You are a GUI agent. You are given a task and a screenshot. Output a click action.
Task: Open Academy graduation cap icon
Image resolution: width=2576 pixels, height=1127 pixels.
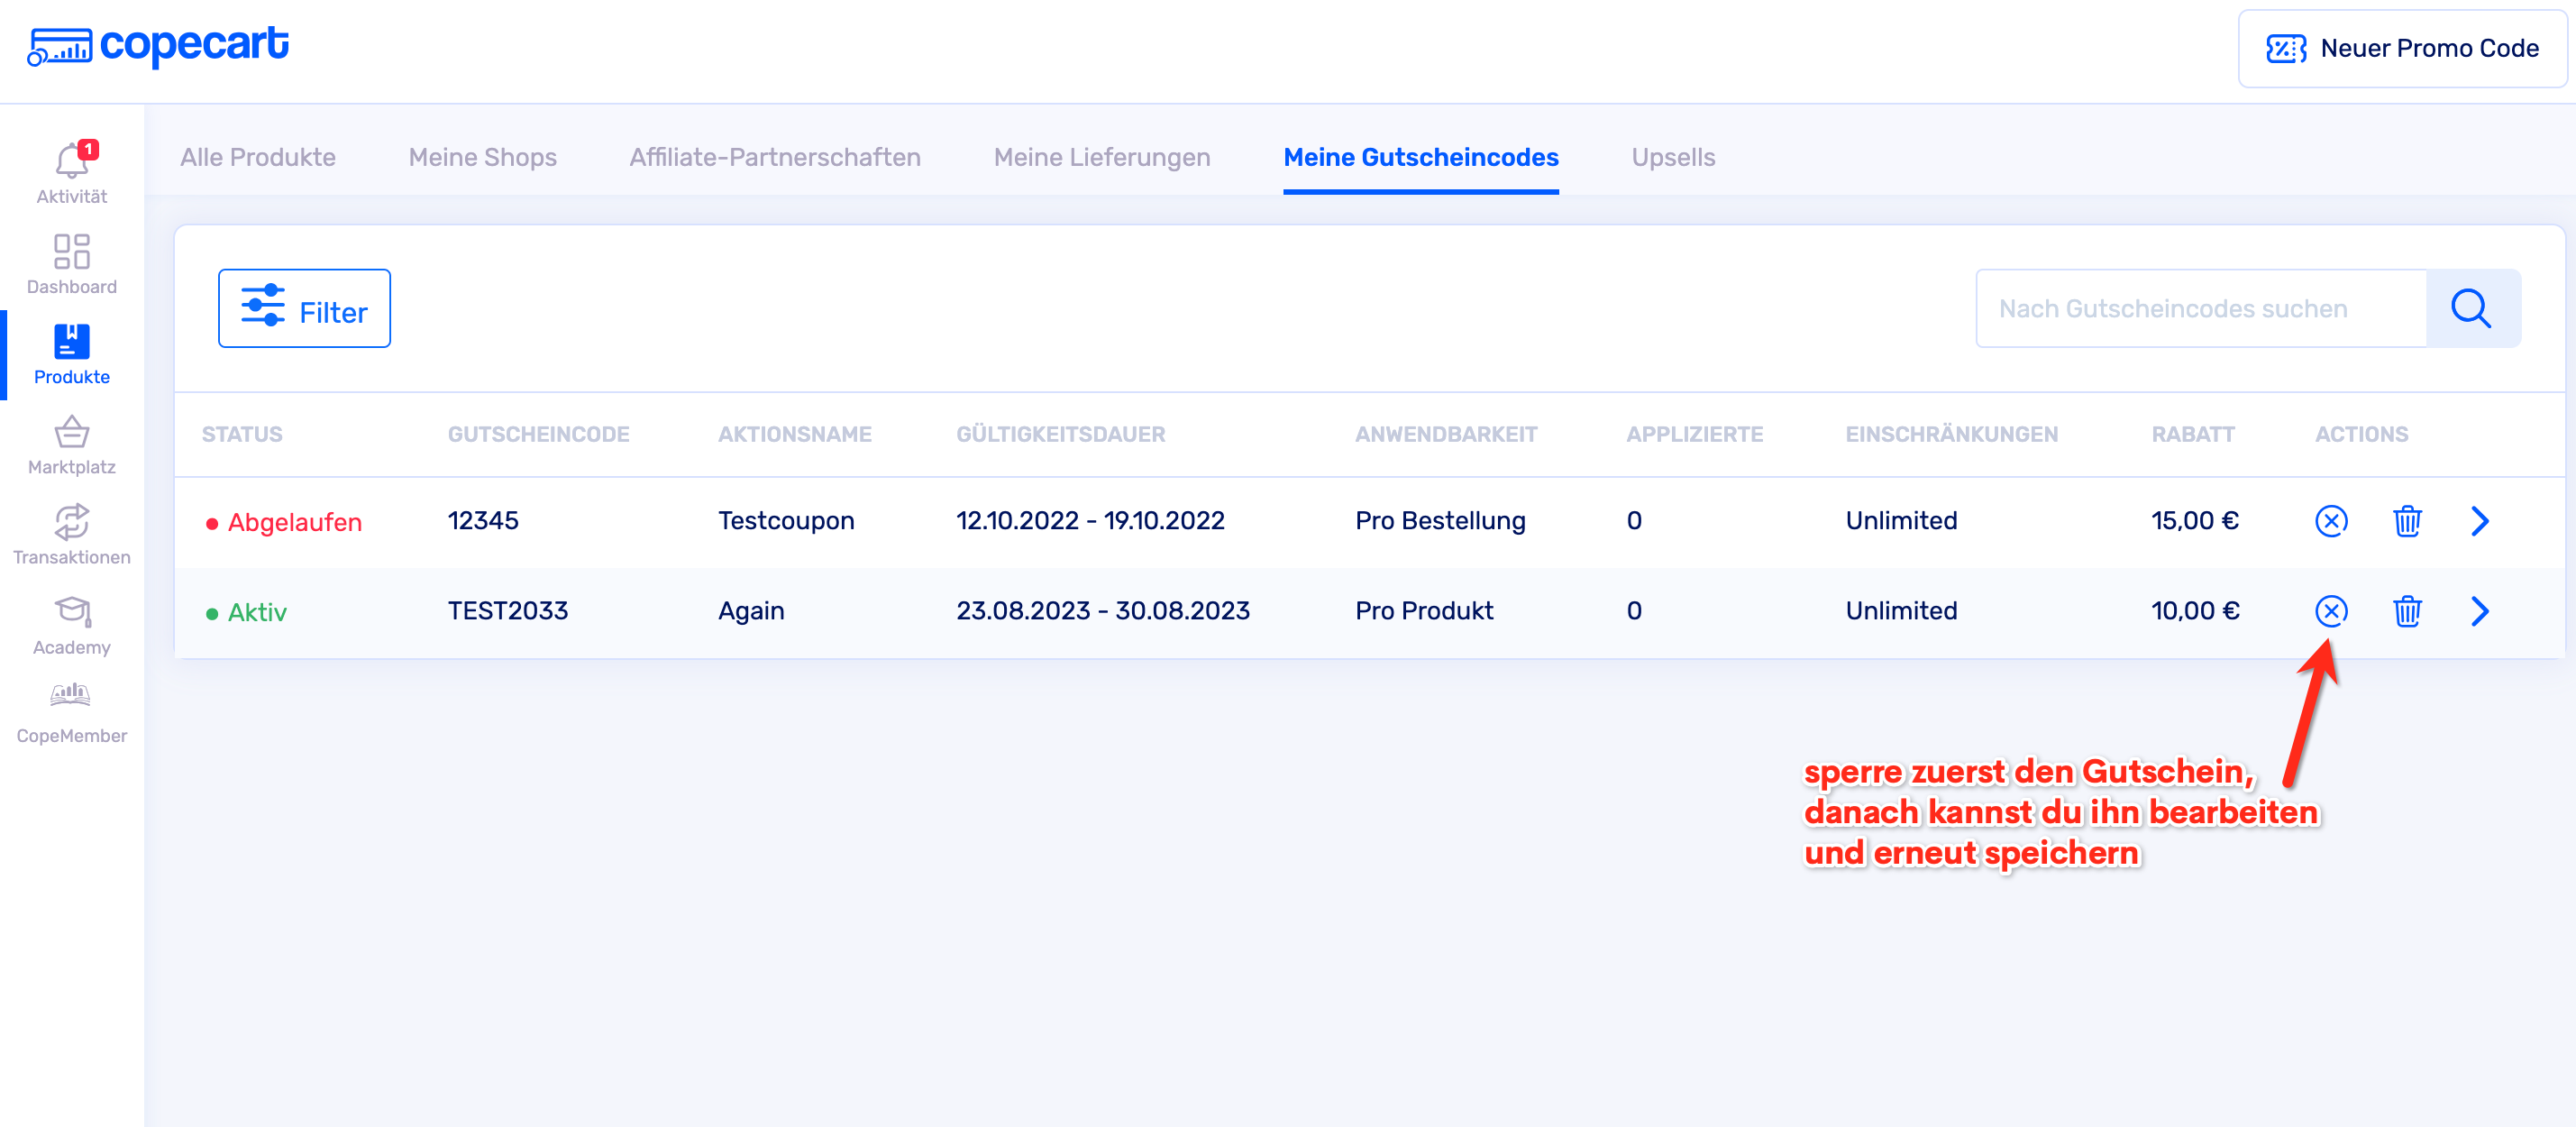71,624
